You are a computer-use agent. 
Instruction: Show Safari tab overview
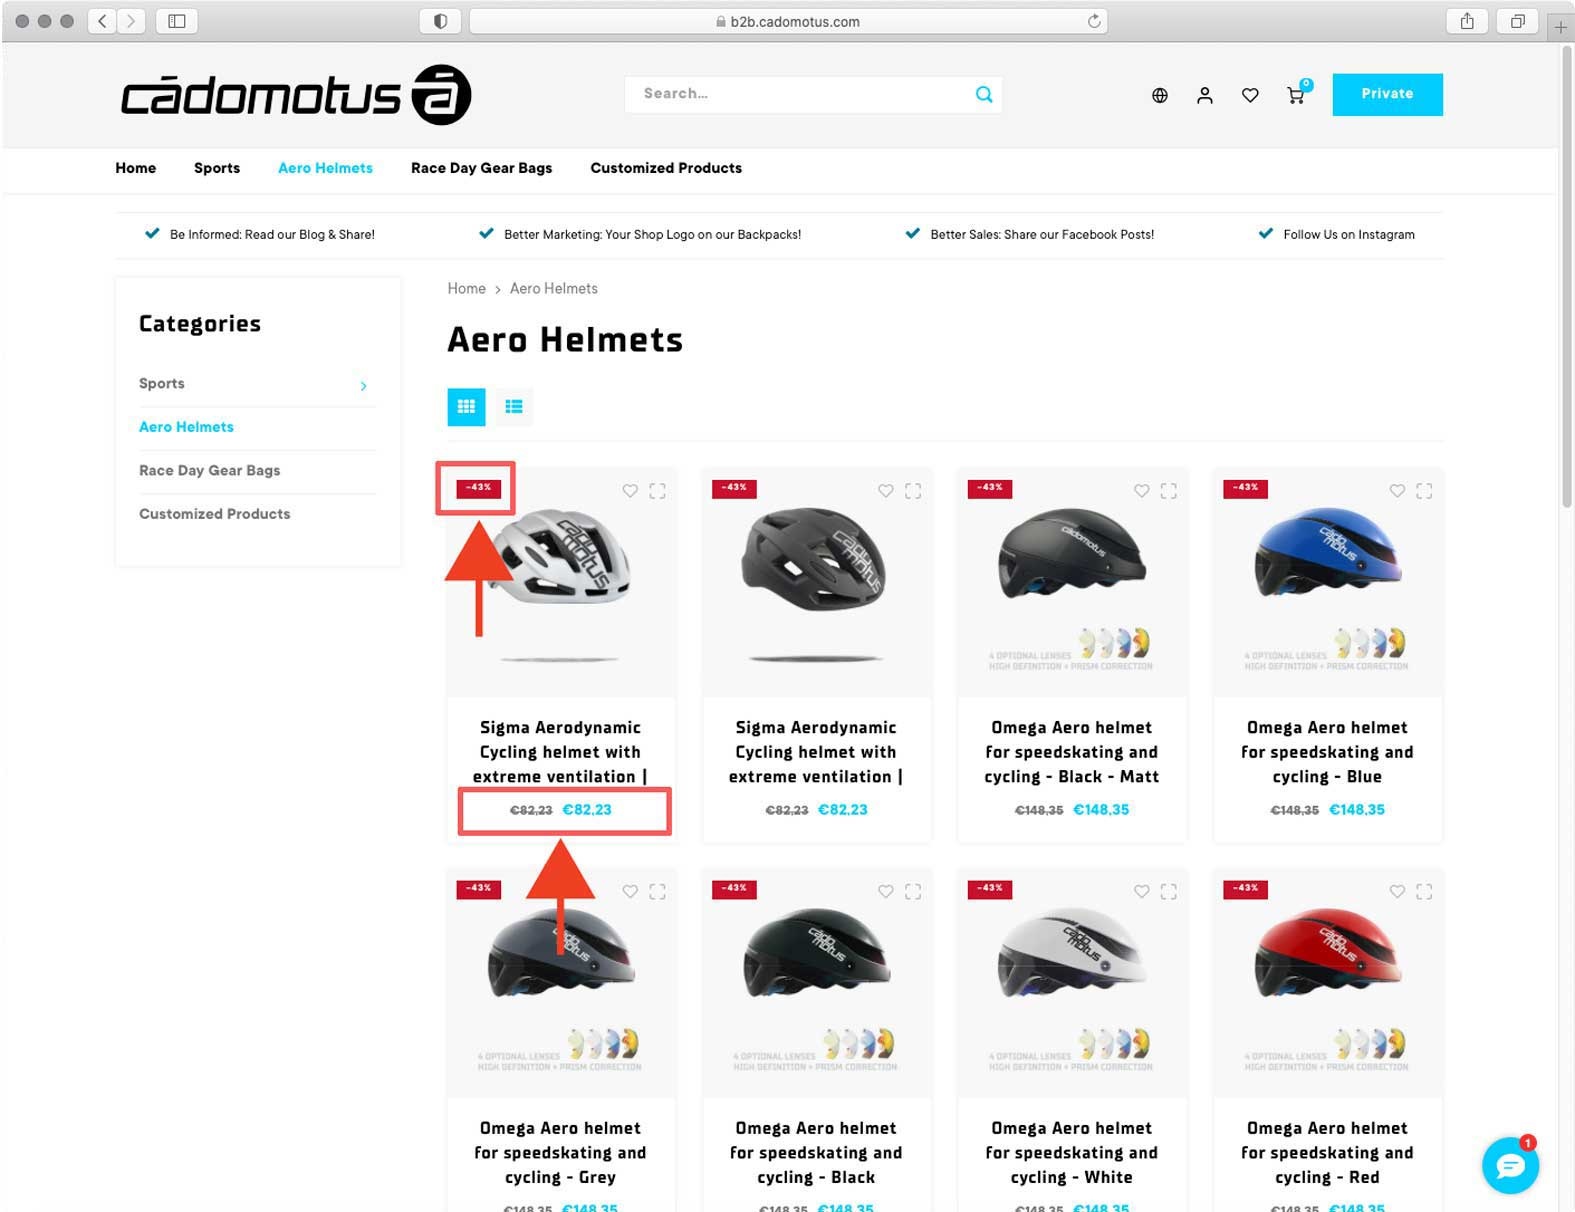tap(1517, 21)
